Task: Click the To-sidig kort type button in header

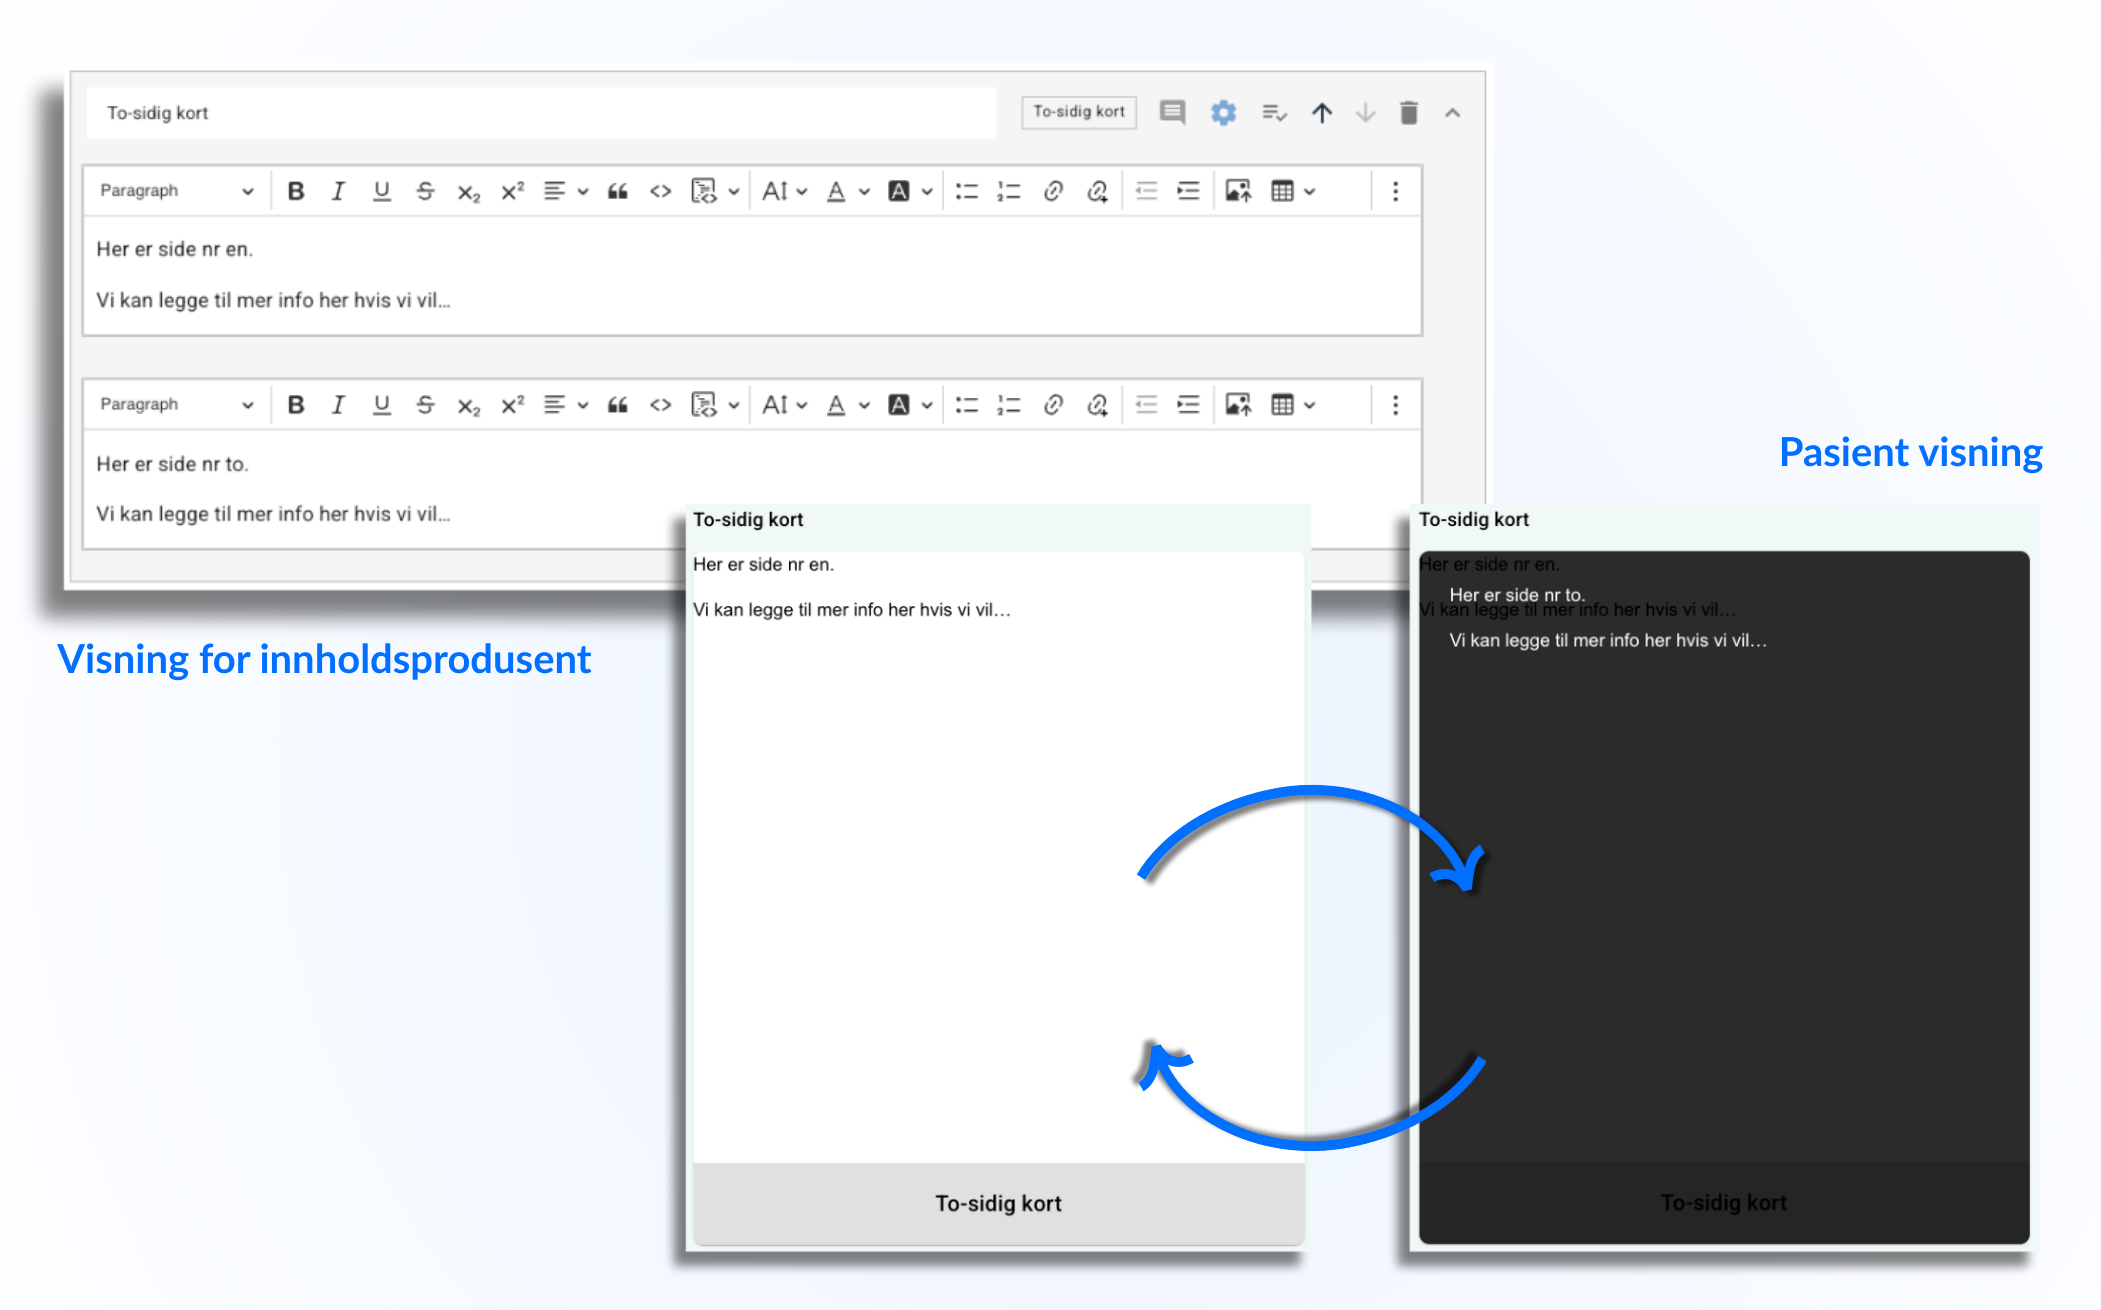Action: 1078,112
